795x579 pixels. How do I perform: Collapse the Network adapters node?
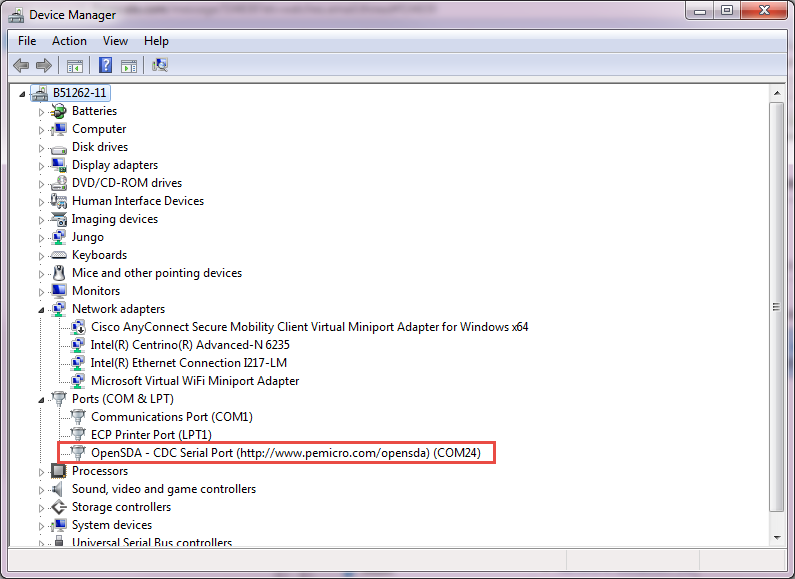pyautogui.click(x=41, y=310)
